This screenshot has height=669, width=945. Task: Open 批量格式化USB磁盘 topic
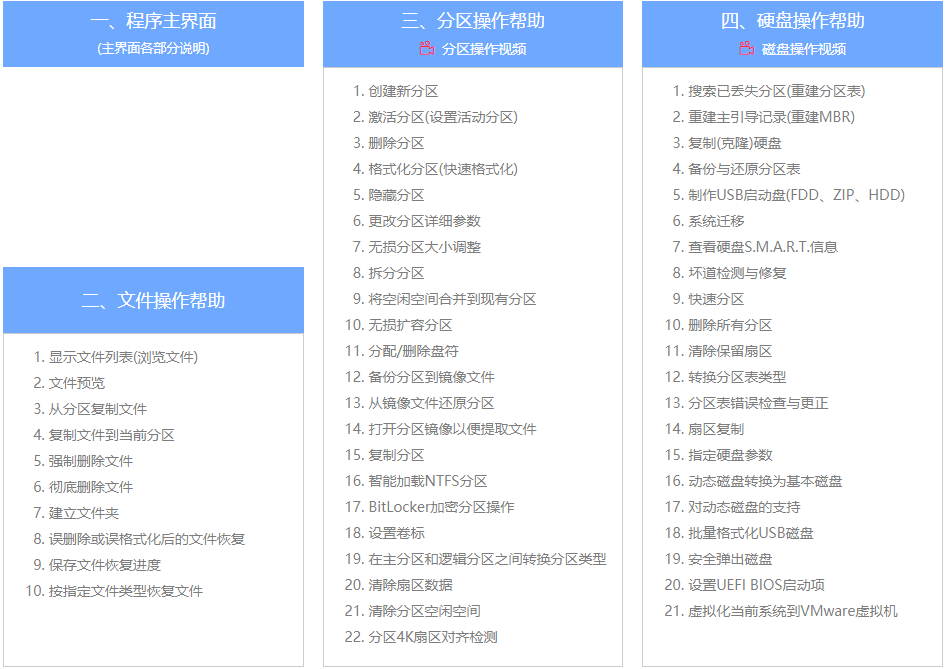tap(751, 533)
